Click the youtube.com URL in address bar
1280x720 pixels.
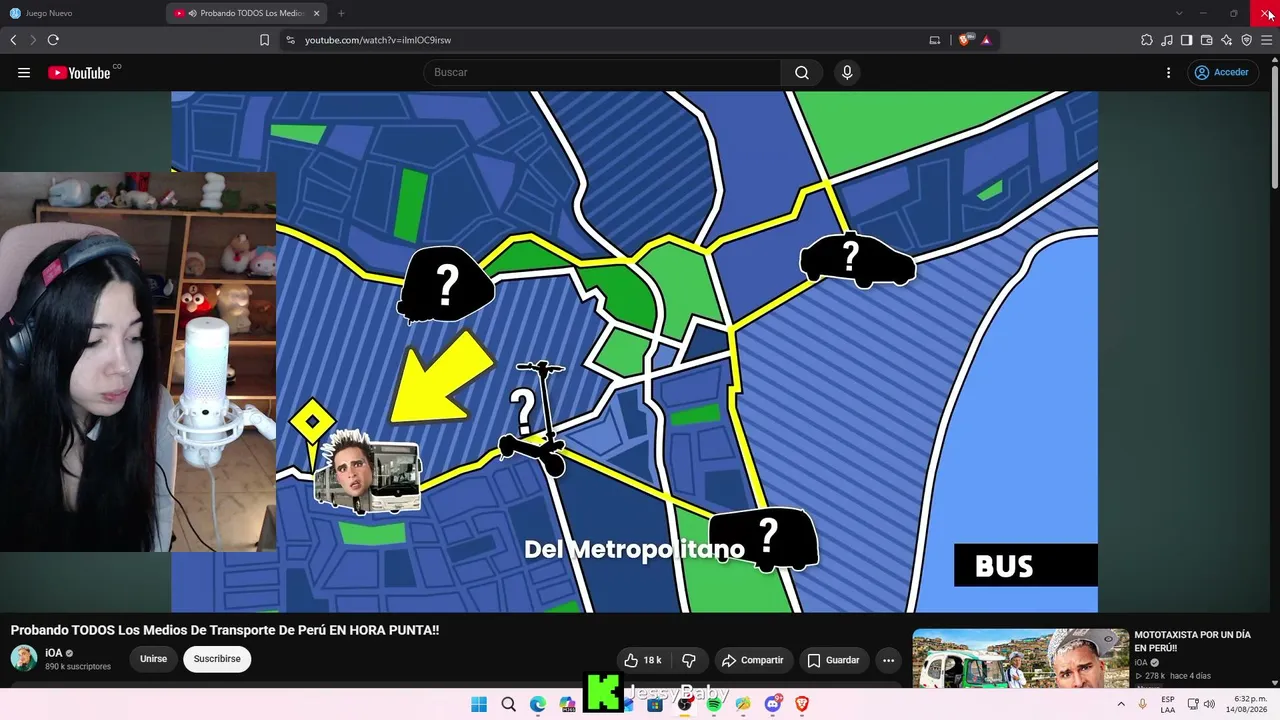378,40
